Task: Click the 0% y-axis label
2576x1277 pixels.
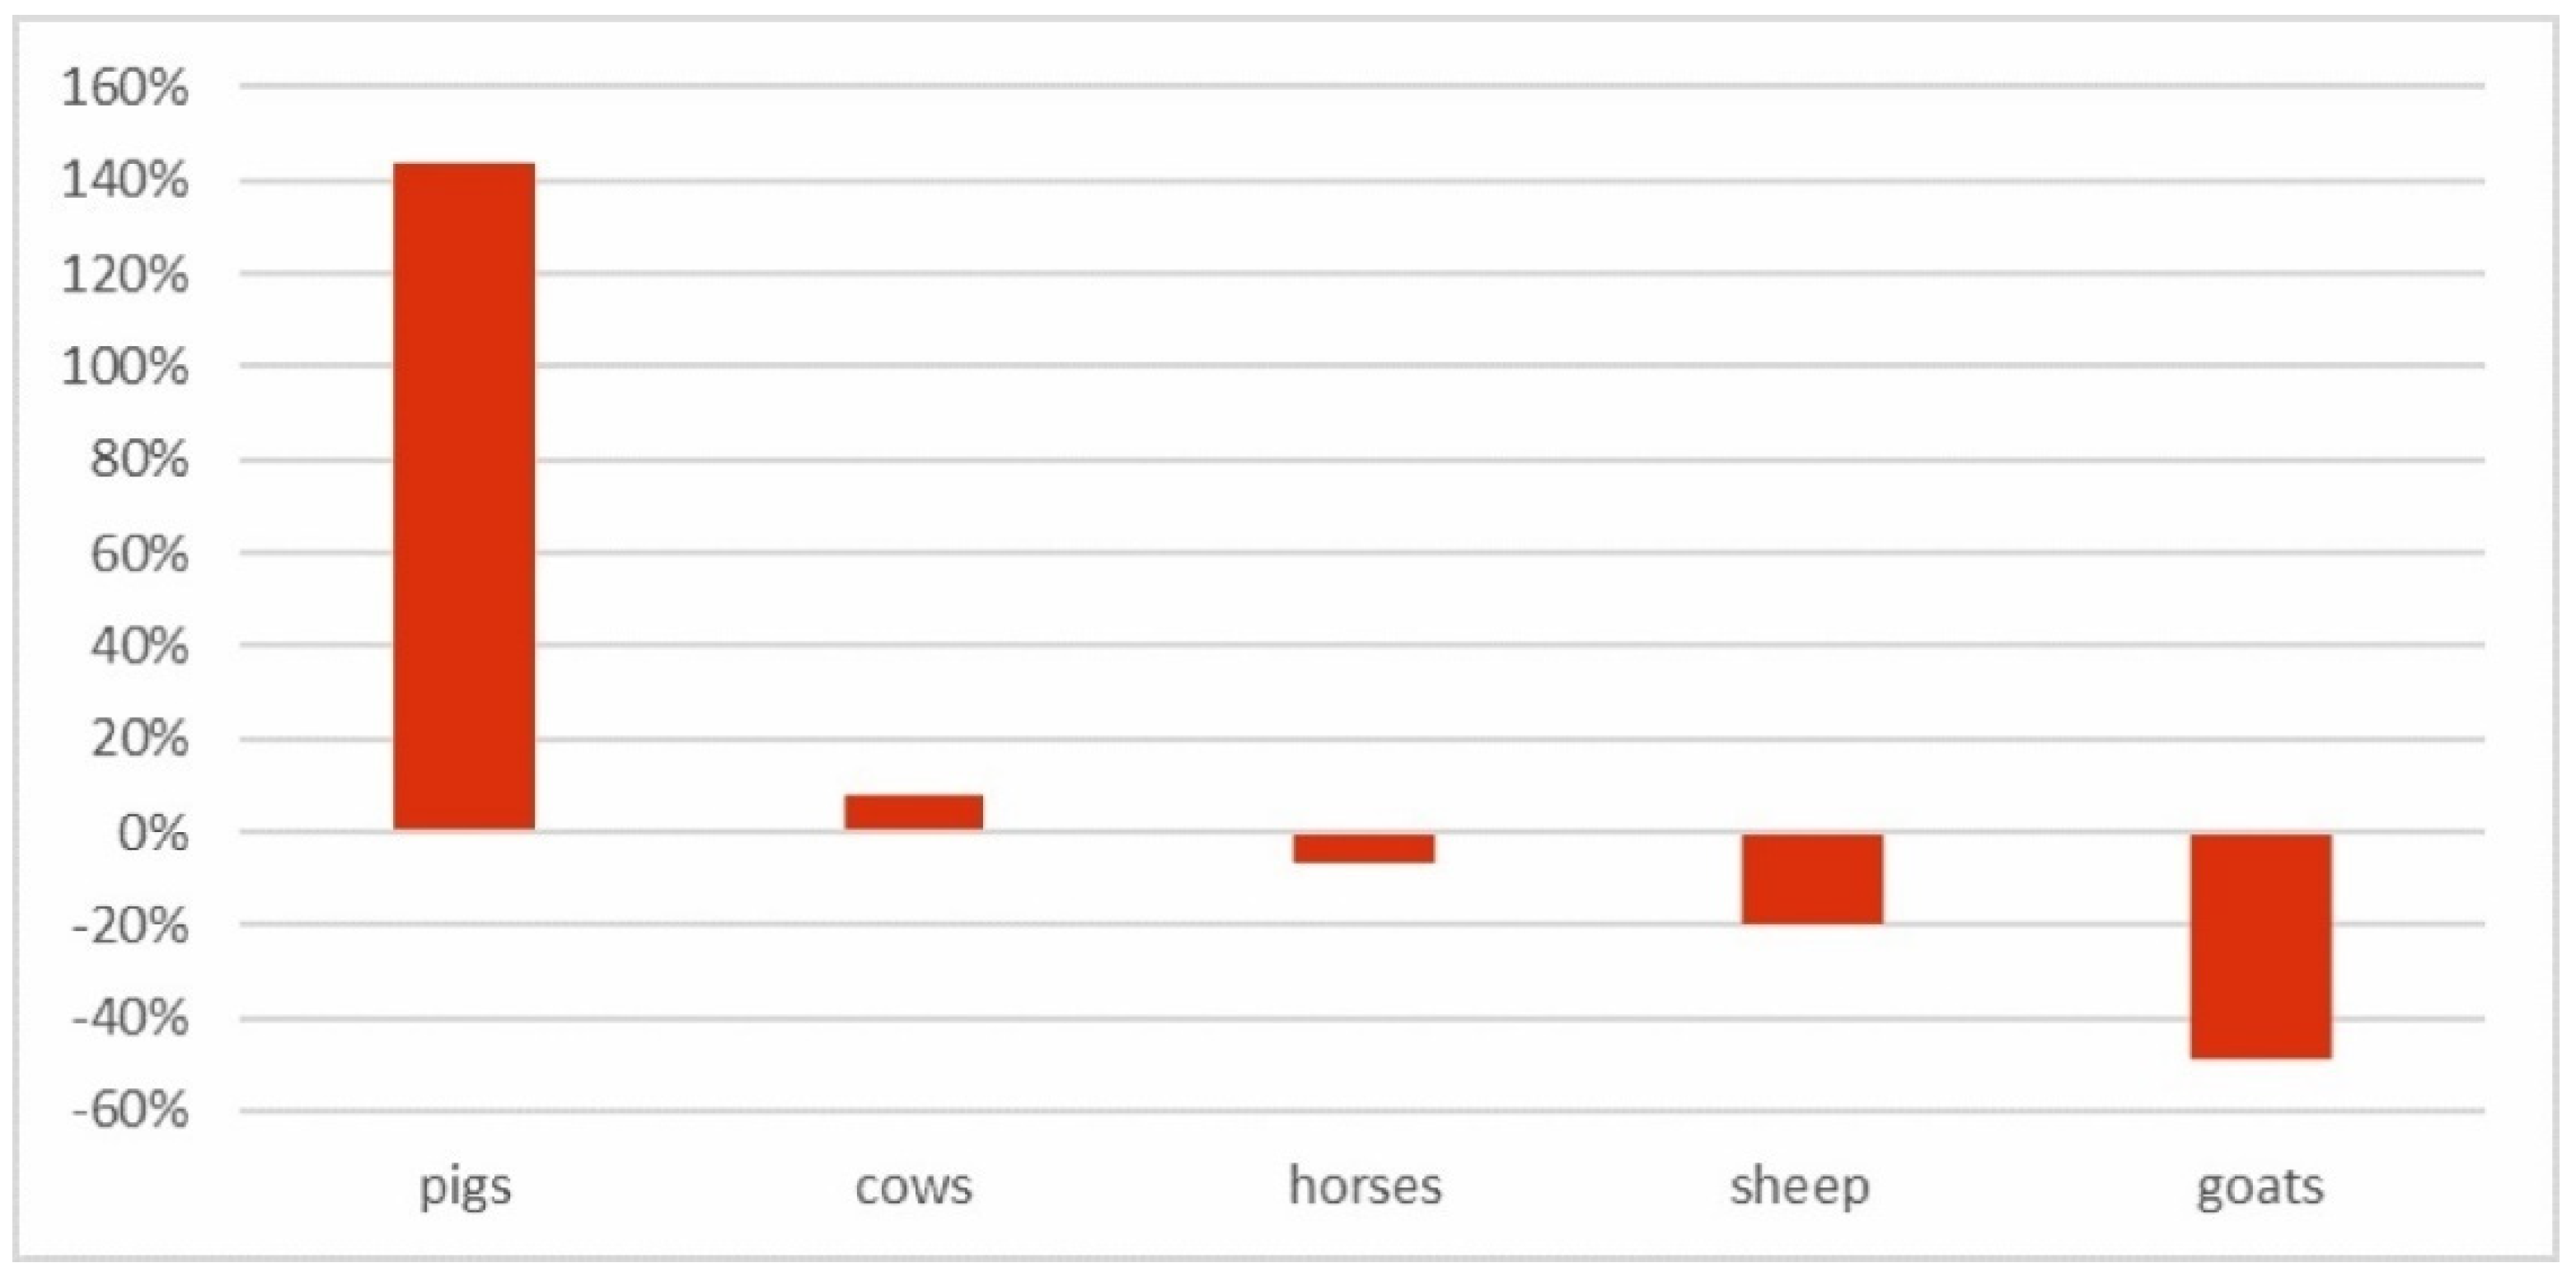Action: pos(152,832)
